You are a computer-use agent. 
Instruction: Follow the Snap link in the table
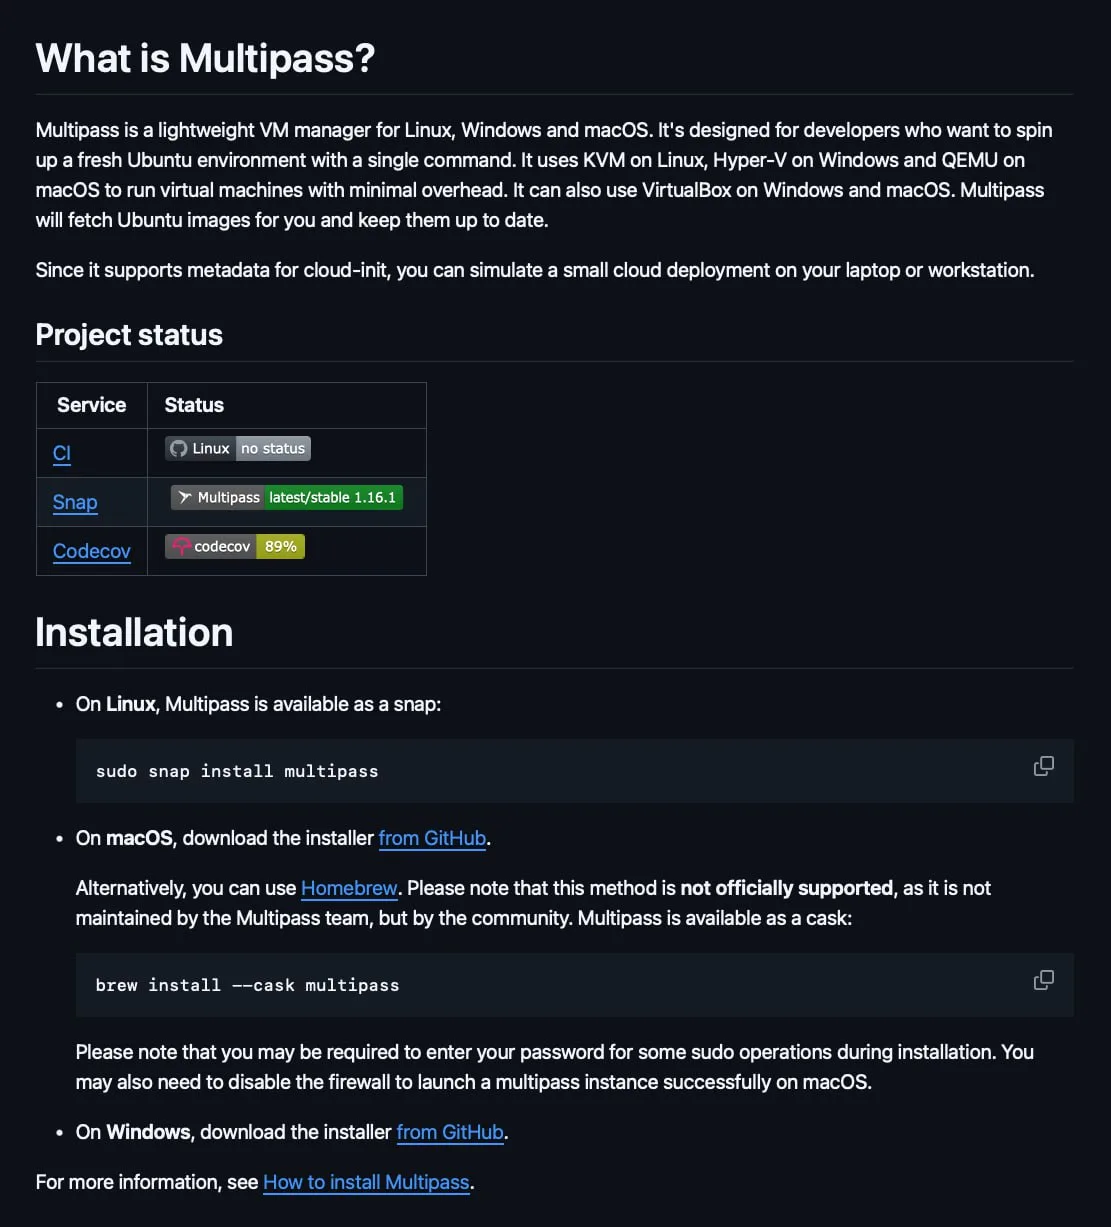click(75, 502)
